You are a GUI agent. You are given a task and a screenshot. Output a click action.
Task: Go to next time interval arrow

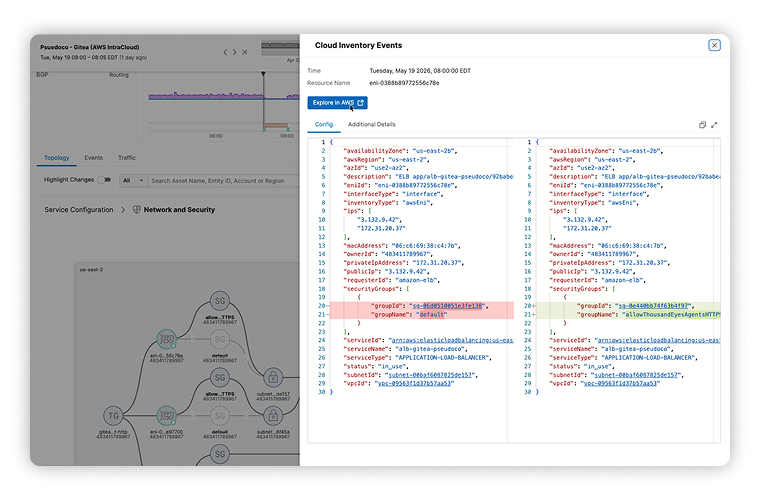click(x=235, y=52)
